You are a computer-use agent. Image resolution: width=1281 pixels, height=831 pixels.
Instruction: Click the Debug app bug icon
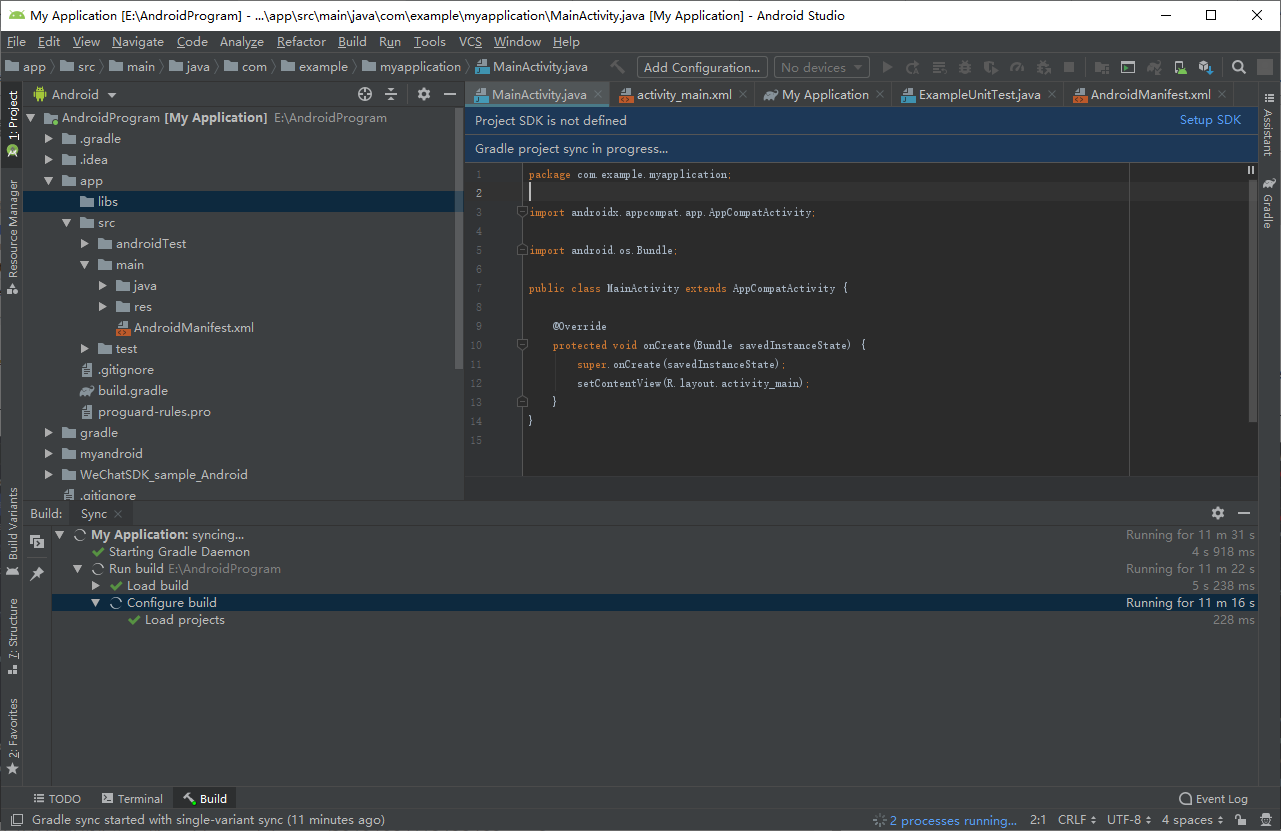pyautogui.click(x=965, y=67)
